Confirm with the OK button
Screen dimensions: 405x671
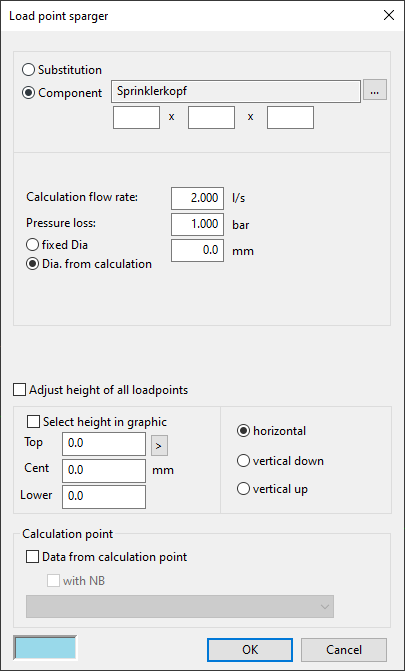point(250,650)
